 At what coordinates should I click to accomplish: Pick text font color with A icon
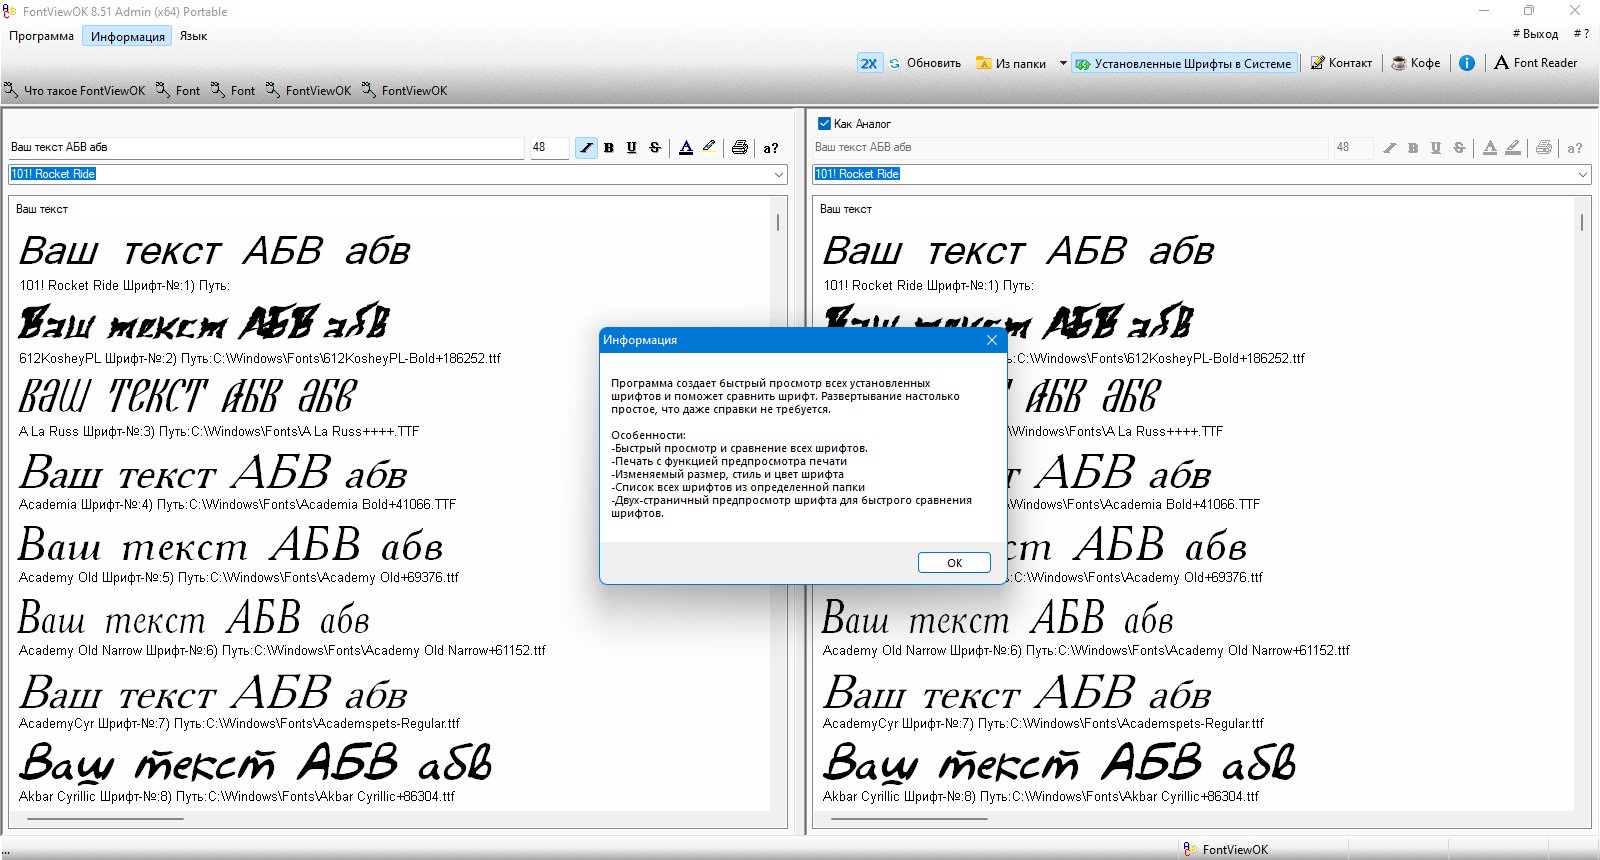pyautogui.click(x=686, y=148)
